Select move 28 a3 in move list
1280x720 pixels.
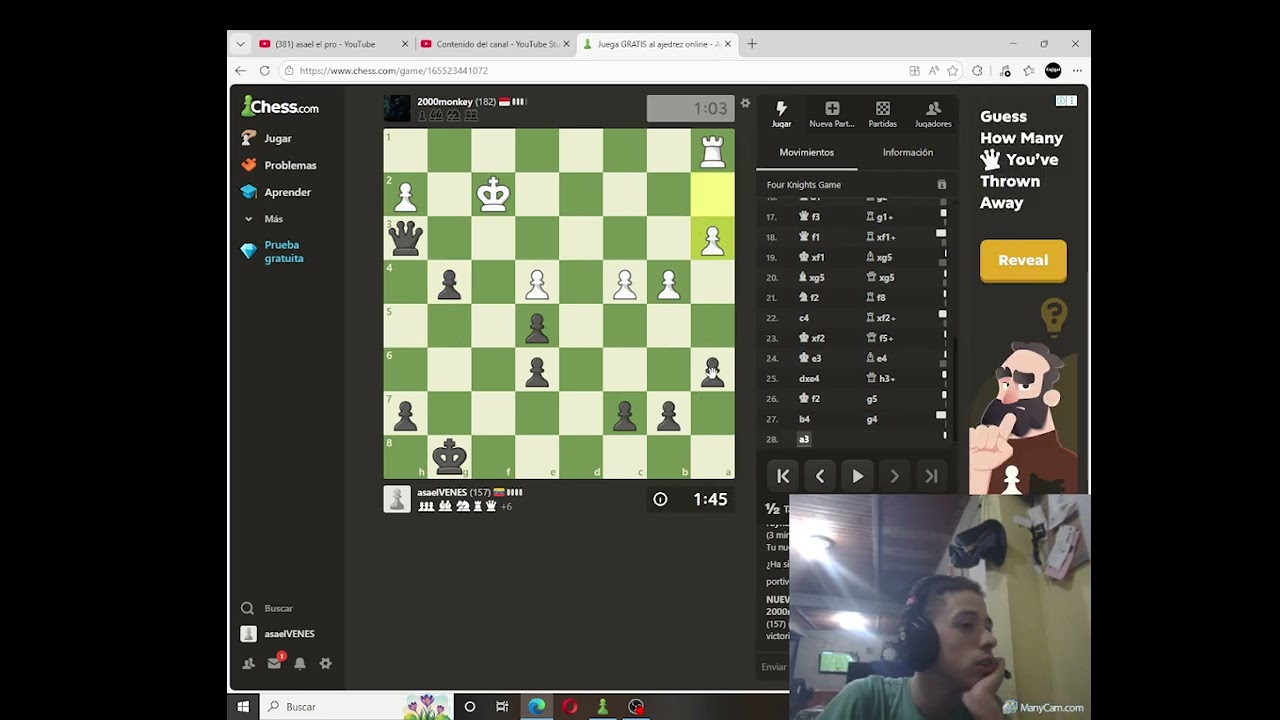[x=804, y=439]
